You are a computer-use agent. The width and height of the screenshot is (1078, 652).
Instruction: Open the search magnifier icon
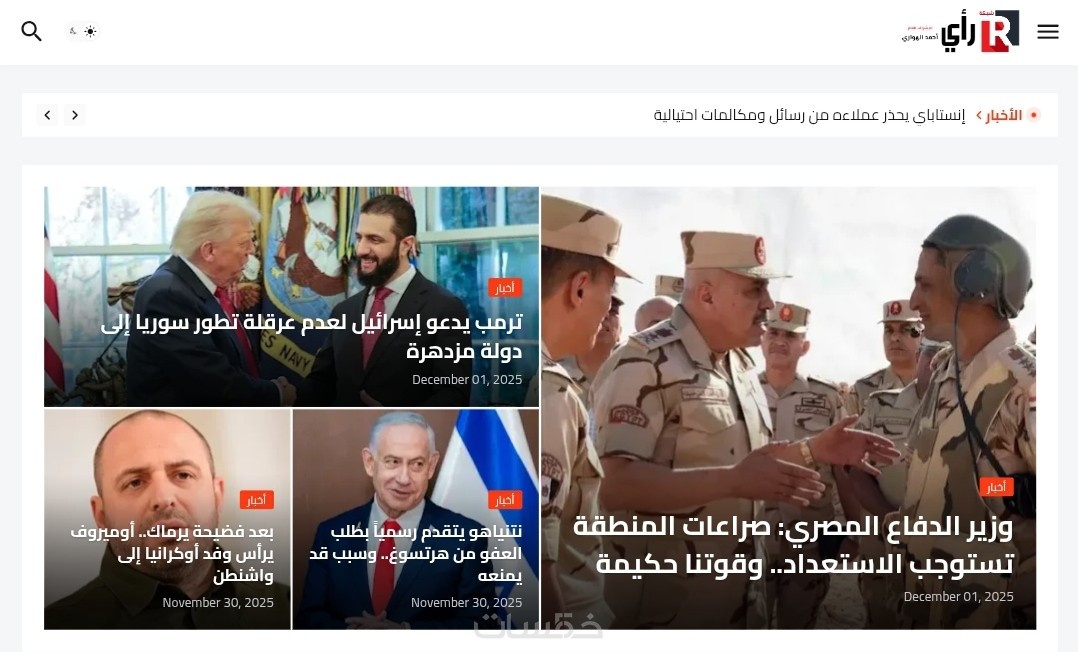(x=32, y=31)
